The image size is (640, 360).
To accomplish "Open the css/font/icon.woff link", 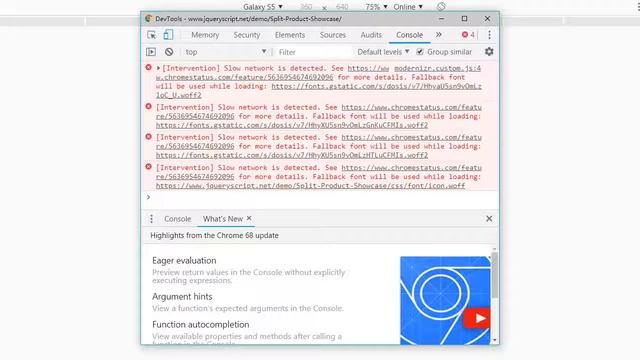I will 310,186.
